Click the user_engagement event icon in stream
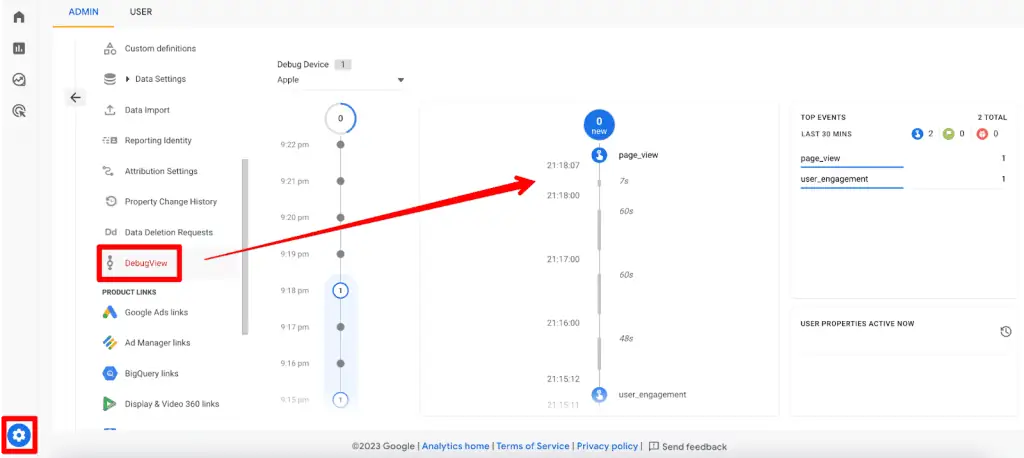Screen dimensions: 1024x458 [600, 395]
